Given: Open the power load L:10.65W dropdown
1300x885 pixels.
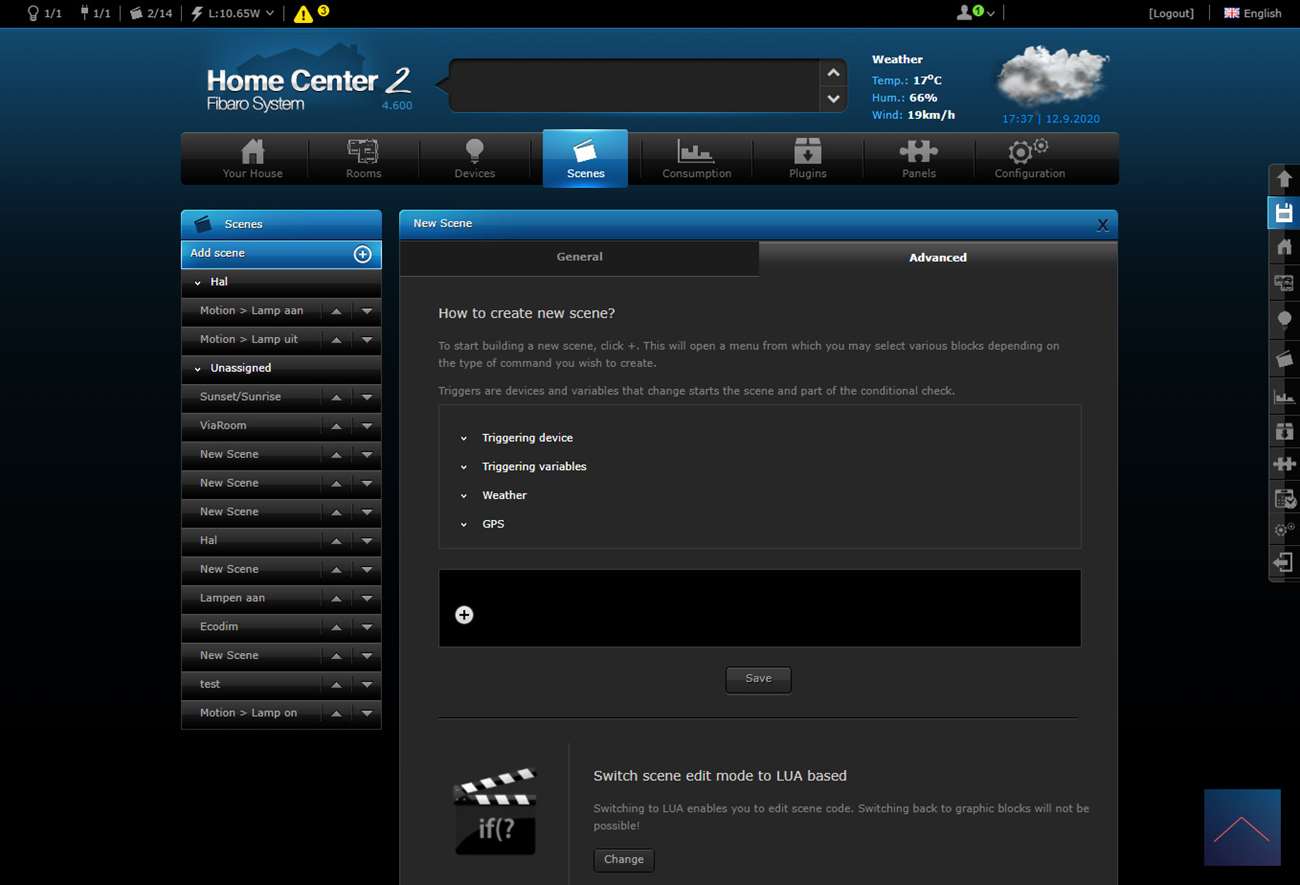Looking at the screenshot, I should click(x=232, y=13).
